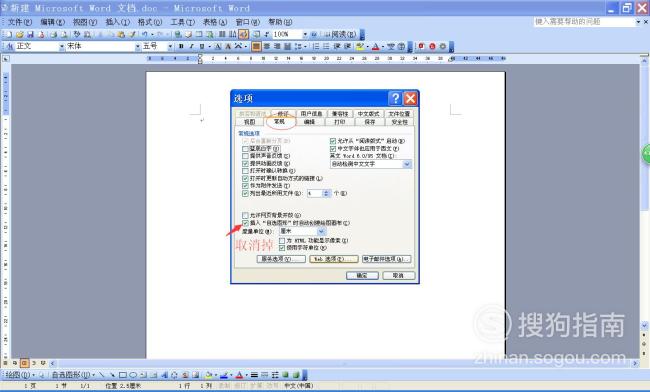Open the 正文 style dropdown

click(62, 46)
